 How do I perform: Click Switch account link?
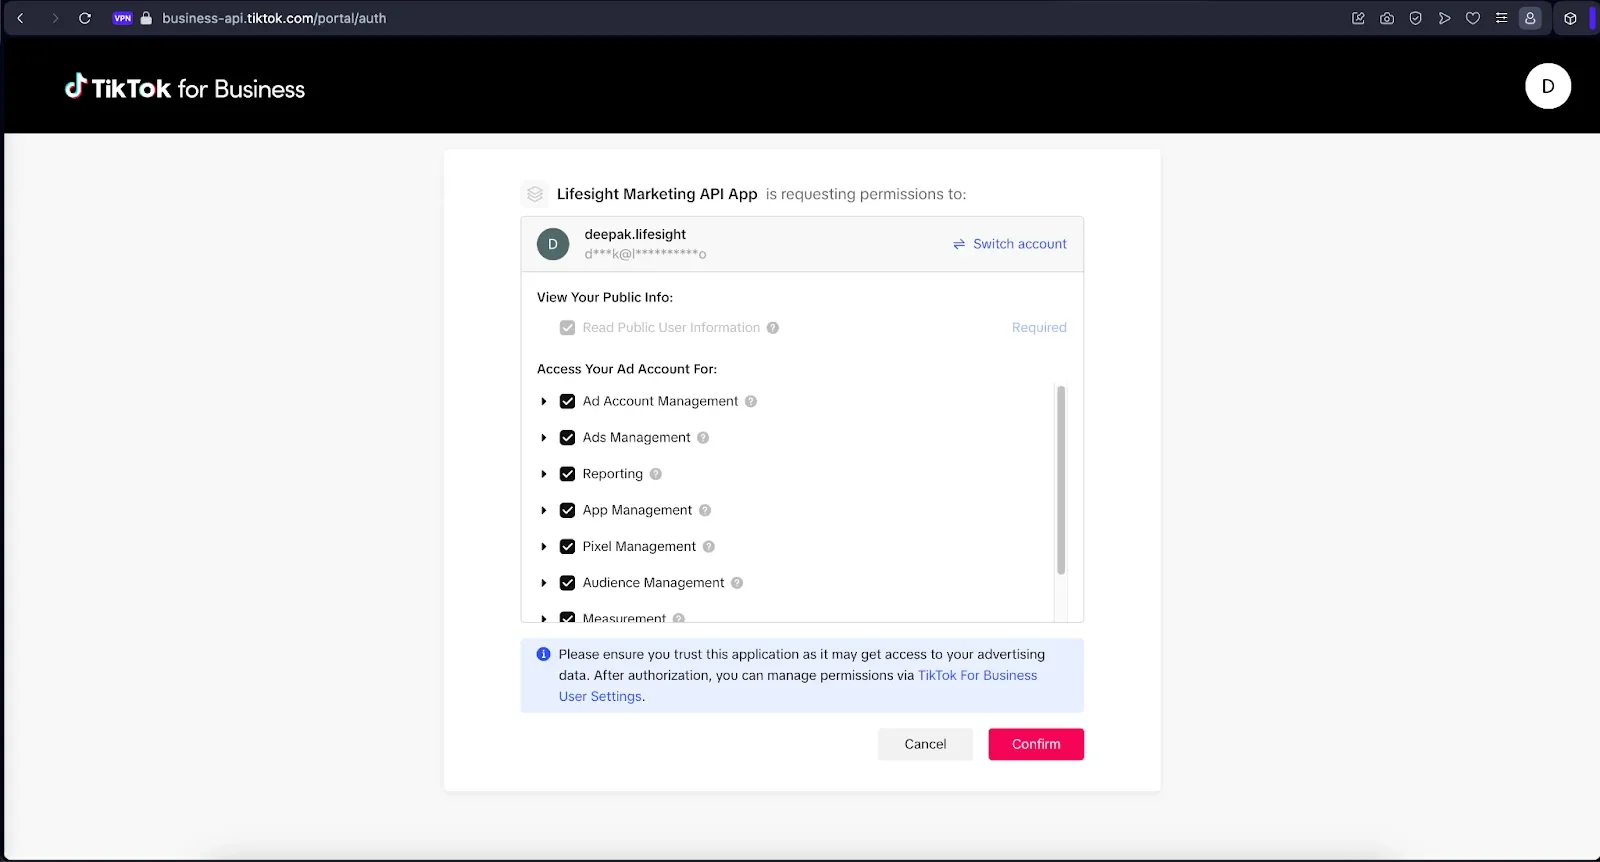[x=1010, y=244]
